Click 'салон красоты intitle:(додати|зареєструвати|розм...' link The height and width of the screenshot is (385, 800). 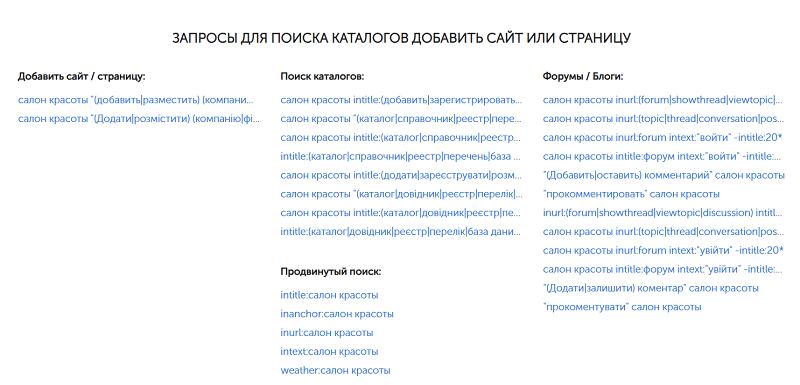pos(401,175)
